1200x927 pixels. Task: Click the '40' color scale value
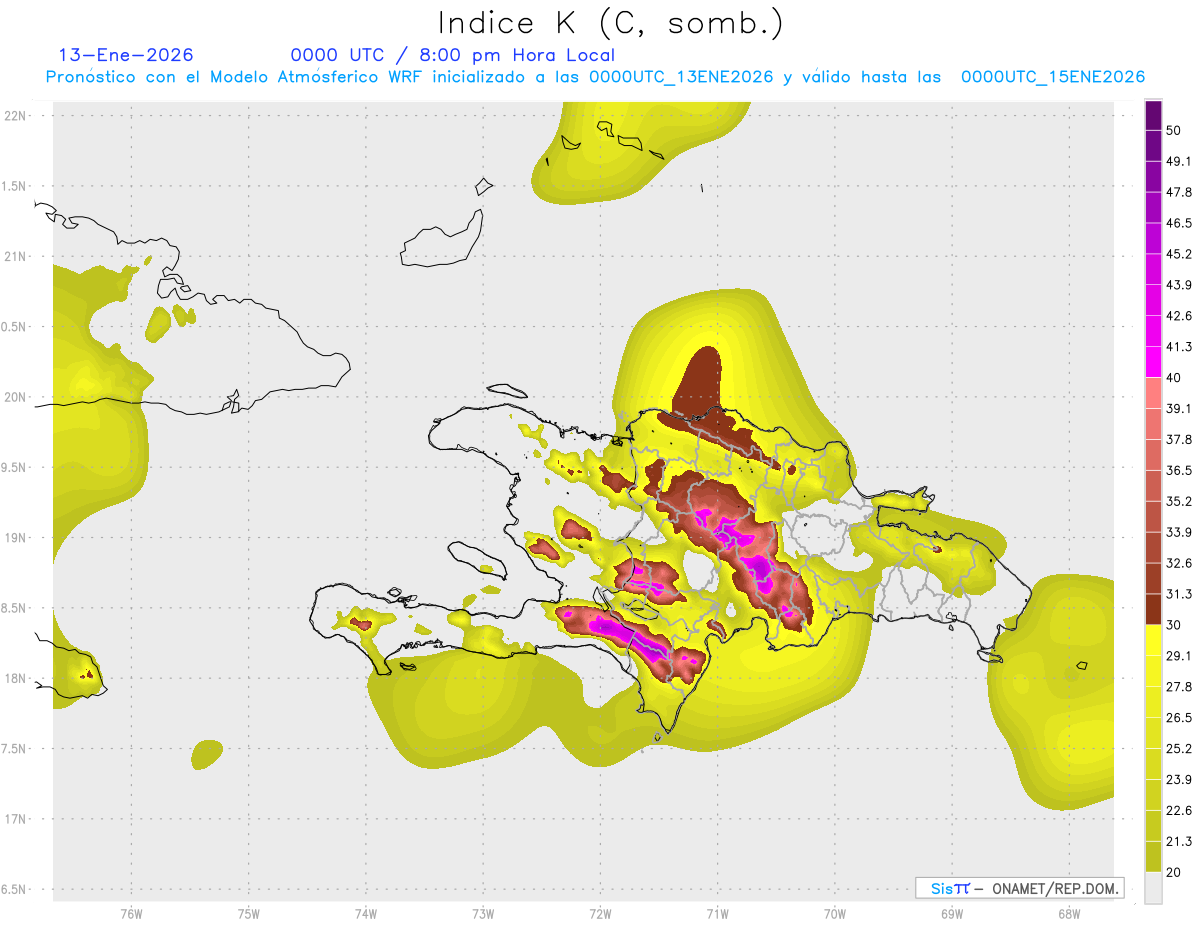(x=1173, y=378)
